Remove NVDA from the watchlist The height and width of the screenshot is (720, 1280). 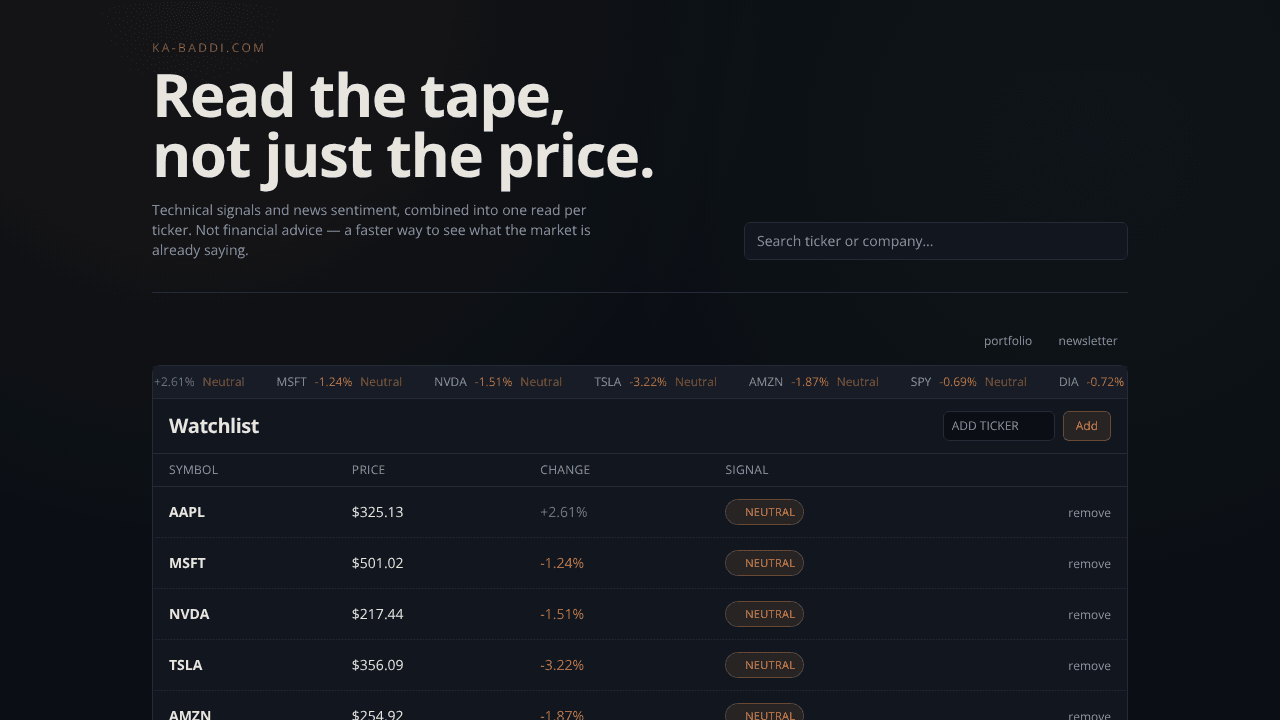(1089, 615)
